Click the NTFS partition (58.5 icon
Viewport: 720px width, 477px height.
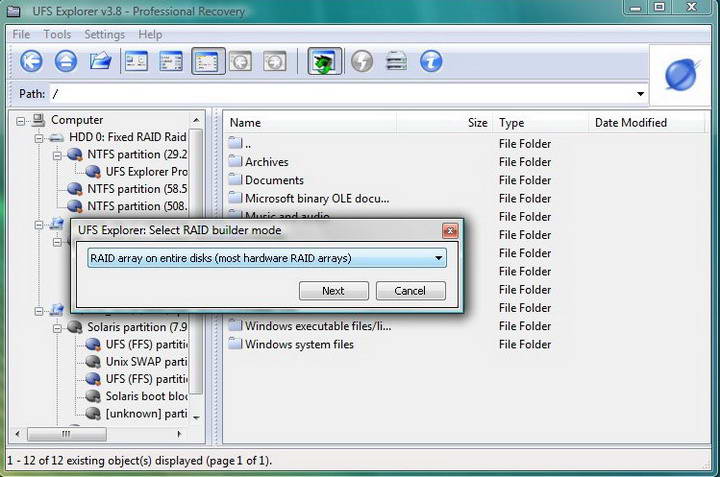(75, 189)
